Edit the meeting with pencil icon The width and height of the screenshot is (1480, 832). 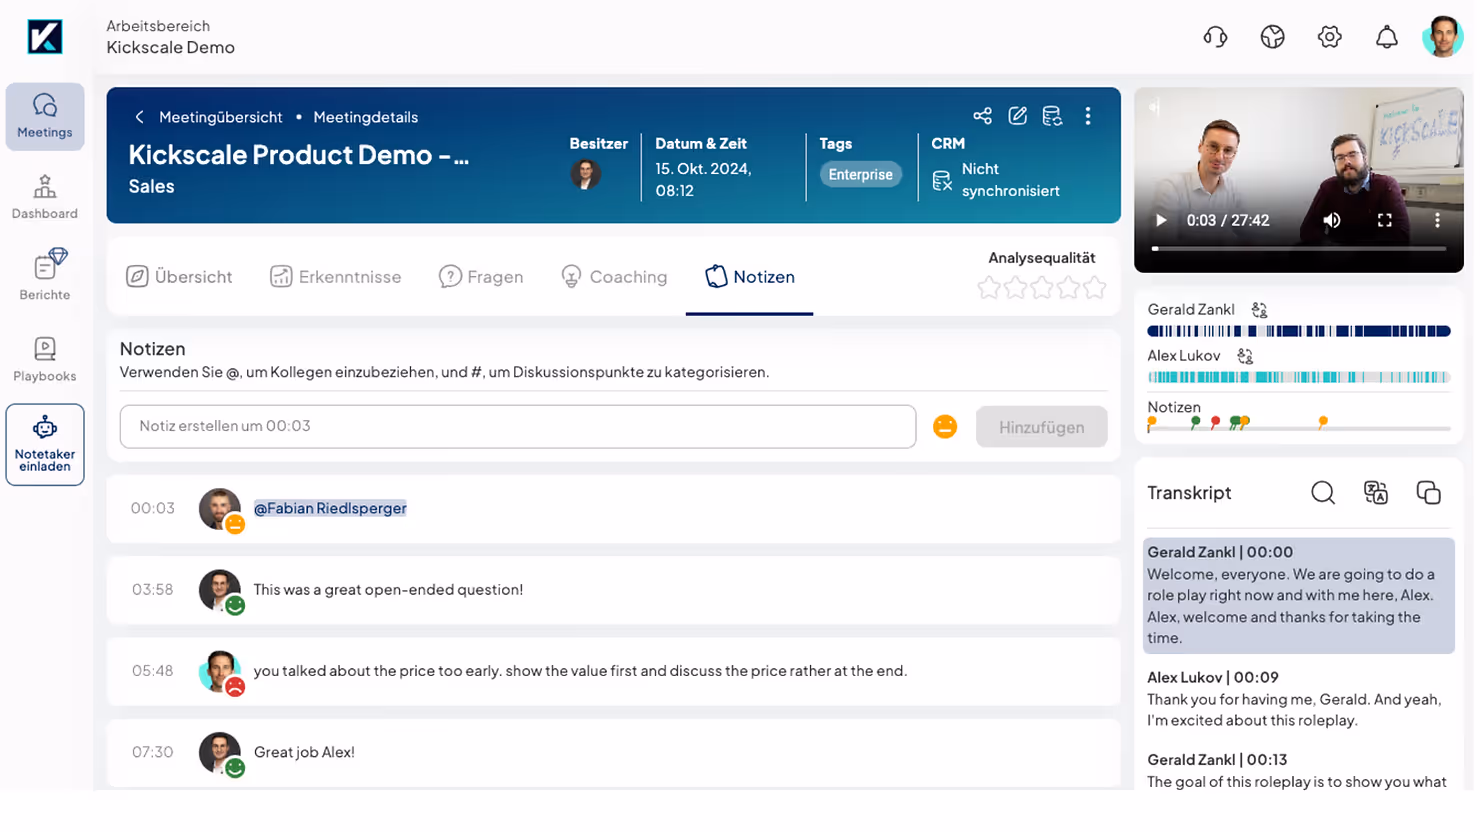[x=1017, y=116]
